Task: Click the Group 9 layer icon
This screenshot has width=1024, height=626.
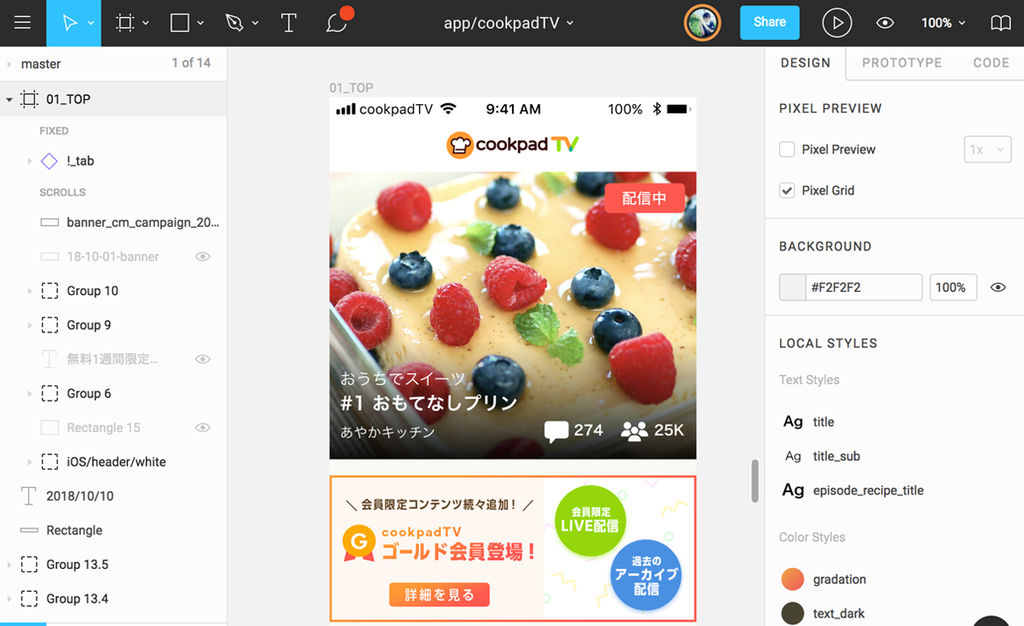Action: click(x=50, y=324)
